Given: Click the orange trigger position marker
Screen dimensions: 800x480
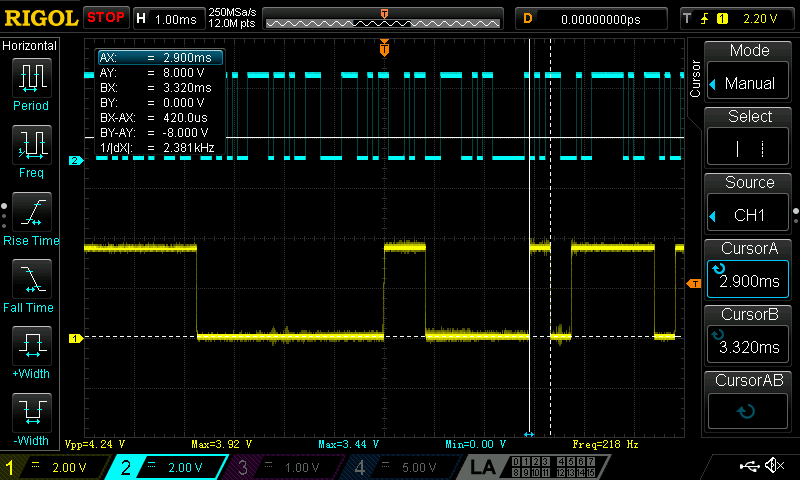Looking at the screenshot, I should click(384, 47).
